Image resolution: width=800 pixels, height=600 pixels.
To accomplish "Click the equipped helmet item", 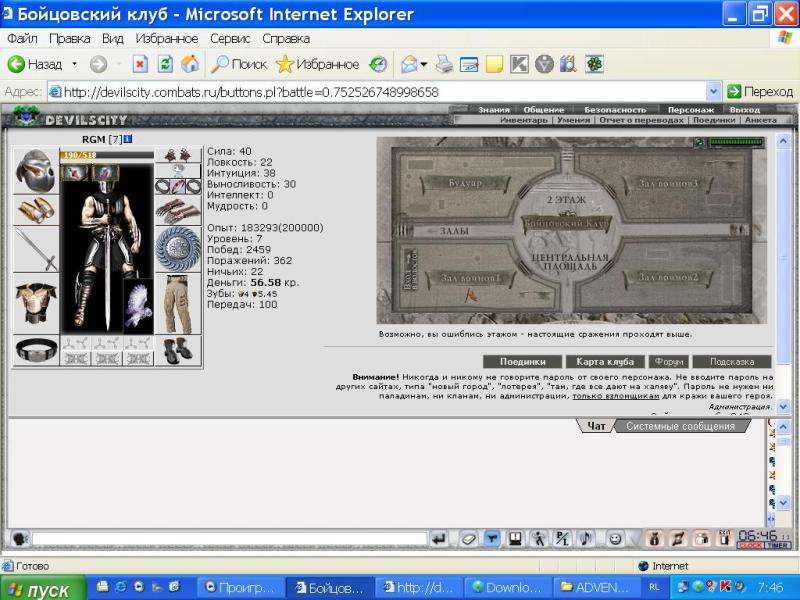I will pyautogui.click(x=35, y=171).
